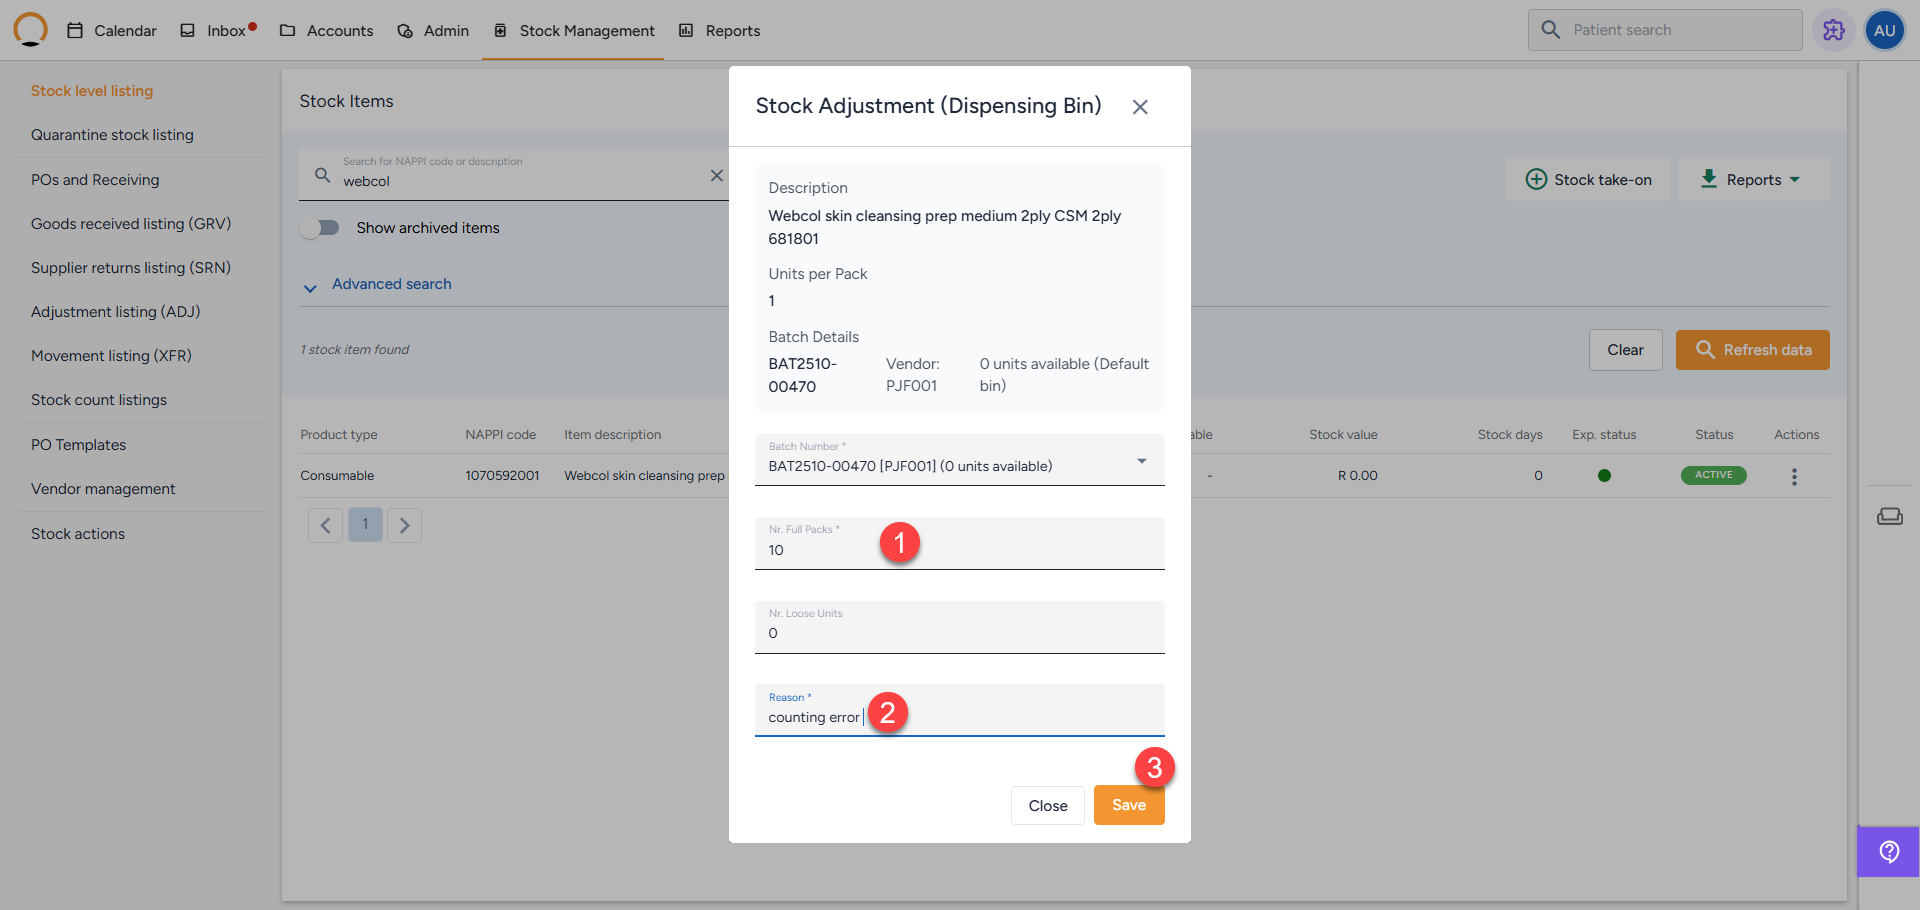
Task: Open the three-dot Actions menu for Webcol
Action: tap(1794, 477)
